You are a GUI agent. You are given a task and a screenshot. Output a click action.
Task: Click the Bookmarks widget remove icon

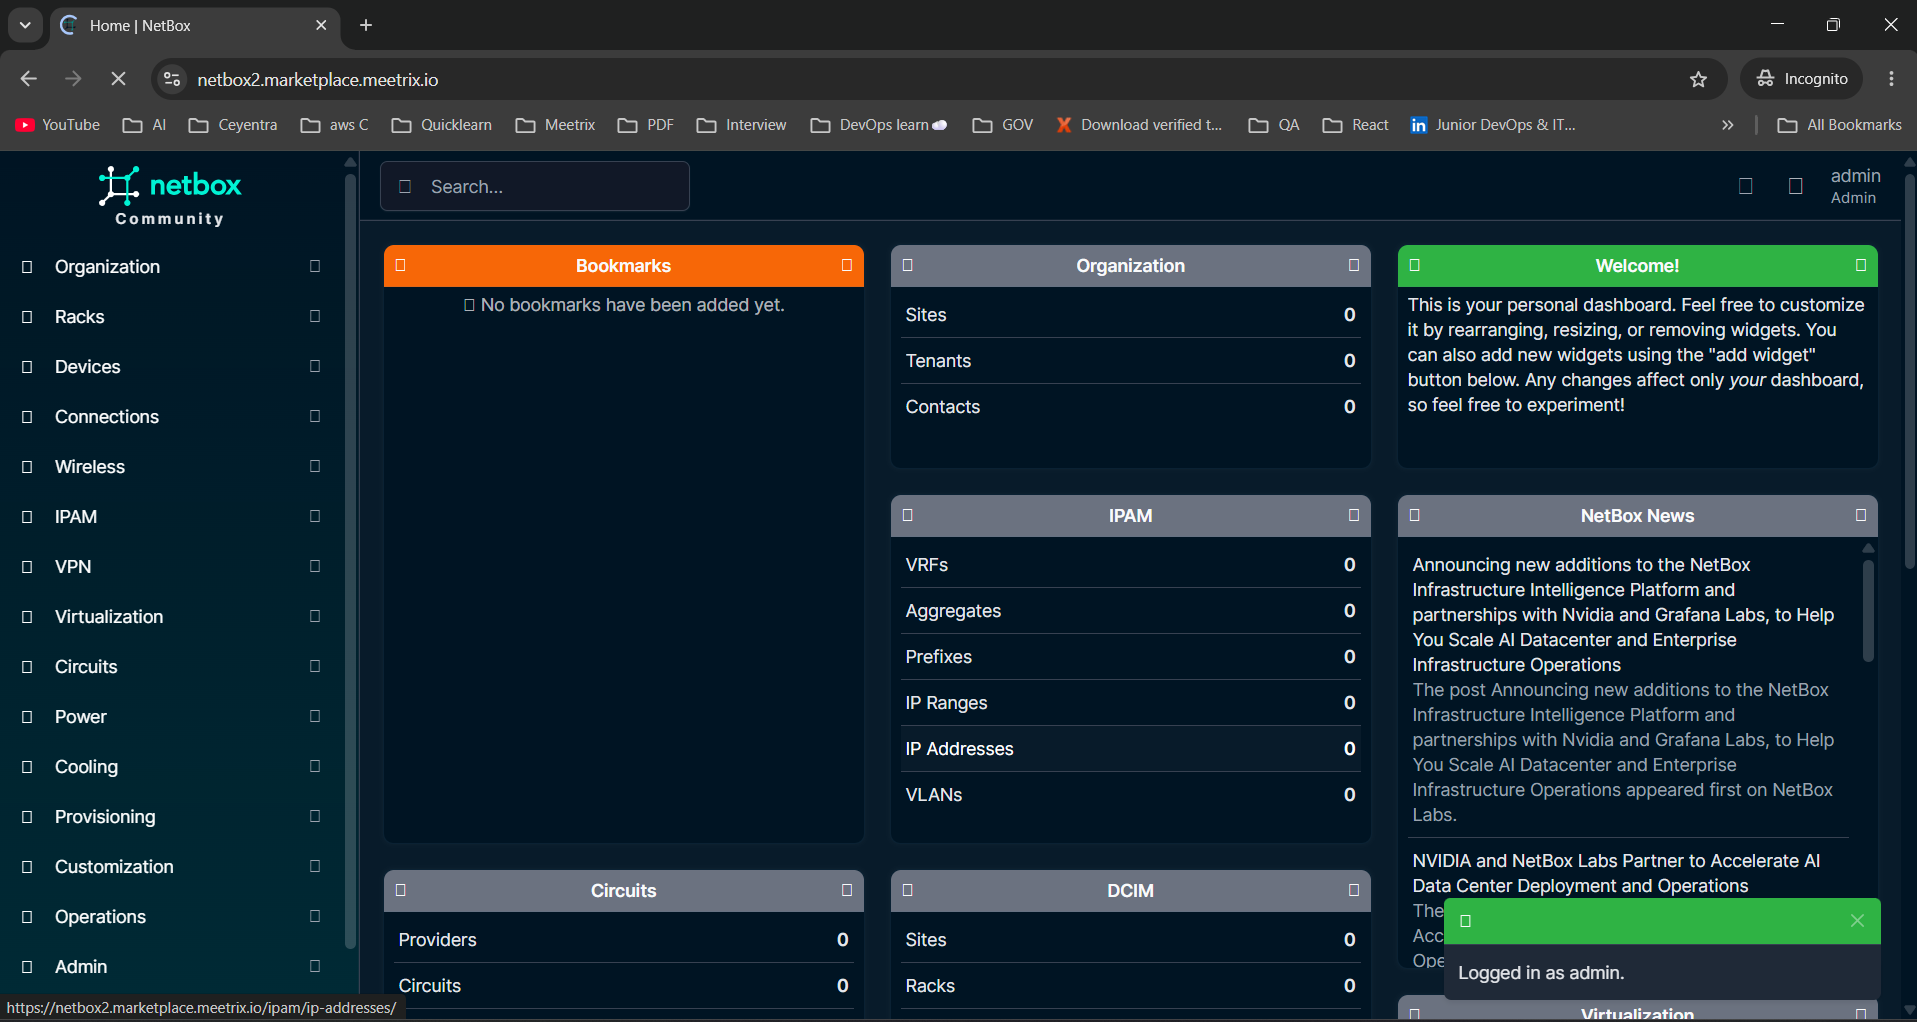tap(847, 265)
